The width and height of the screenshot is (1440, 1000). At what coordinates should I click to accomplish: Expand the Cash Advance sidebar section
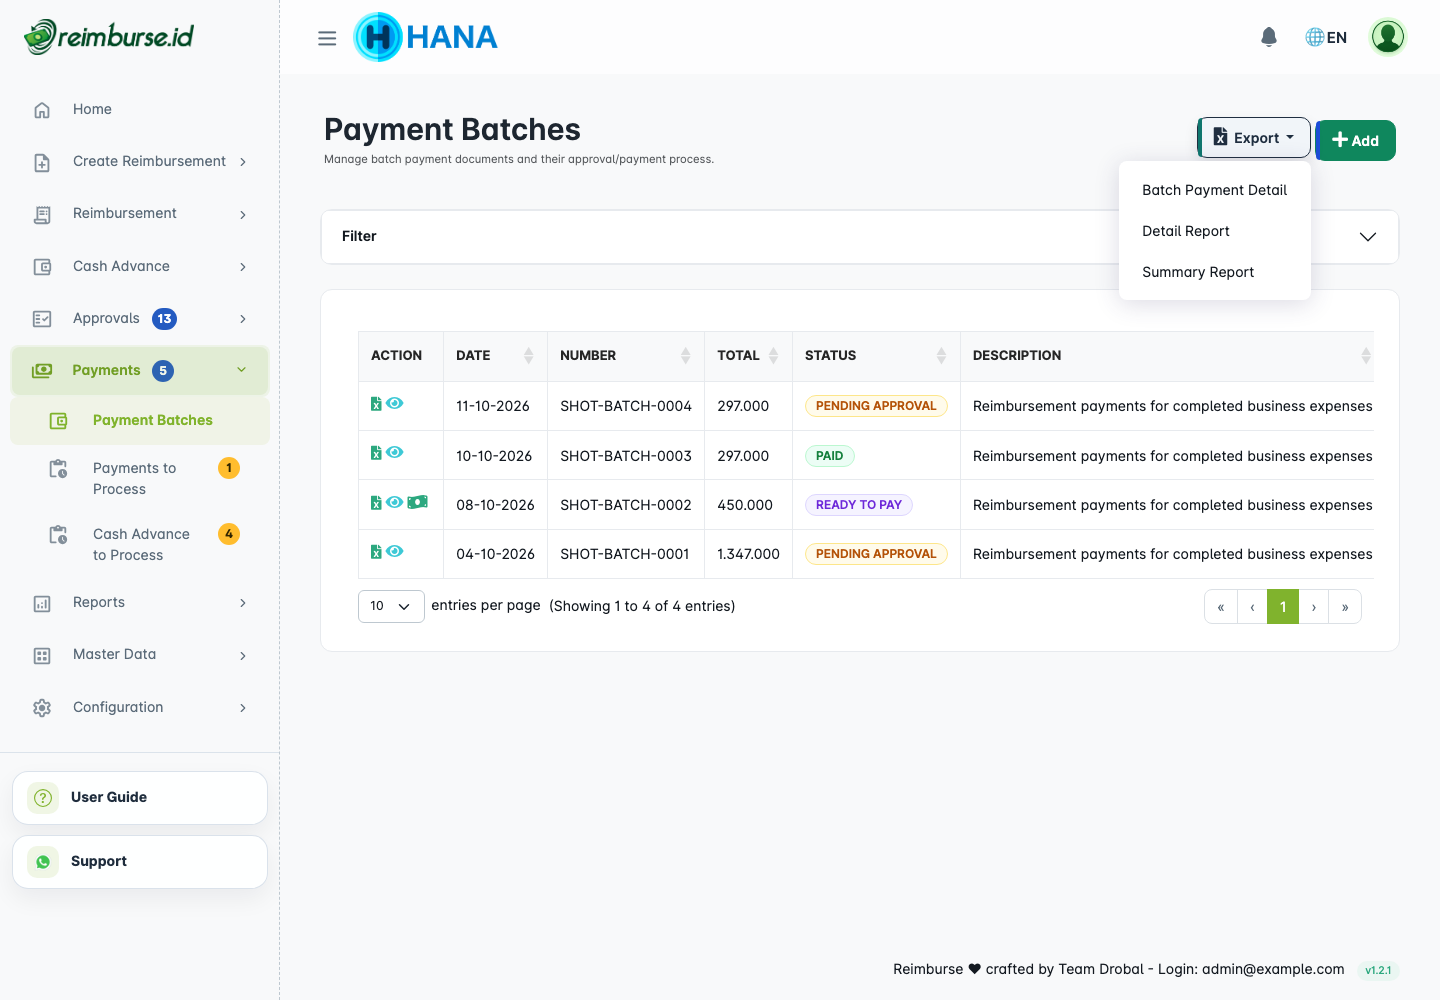140,266
